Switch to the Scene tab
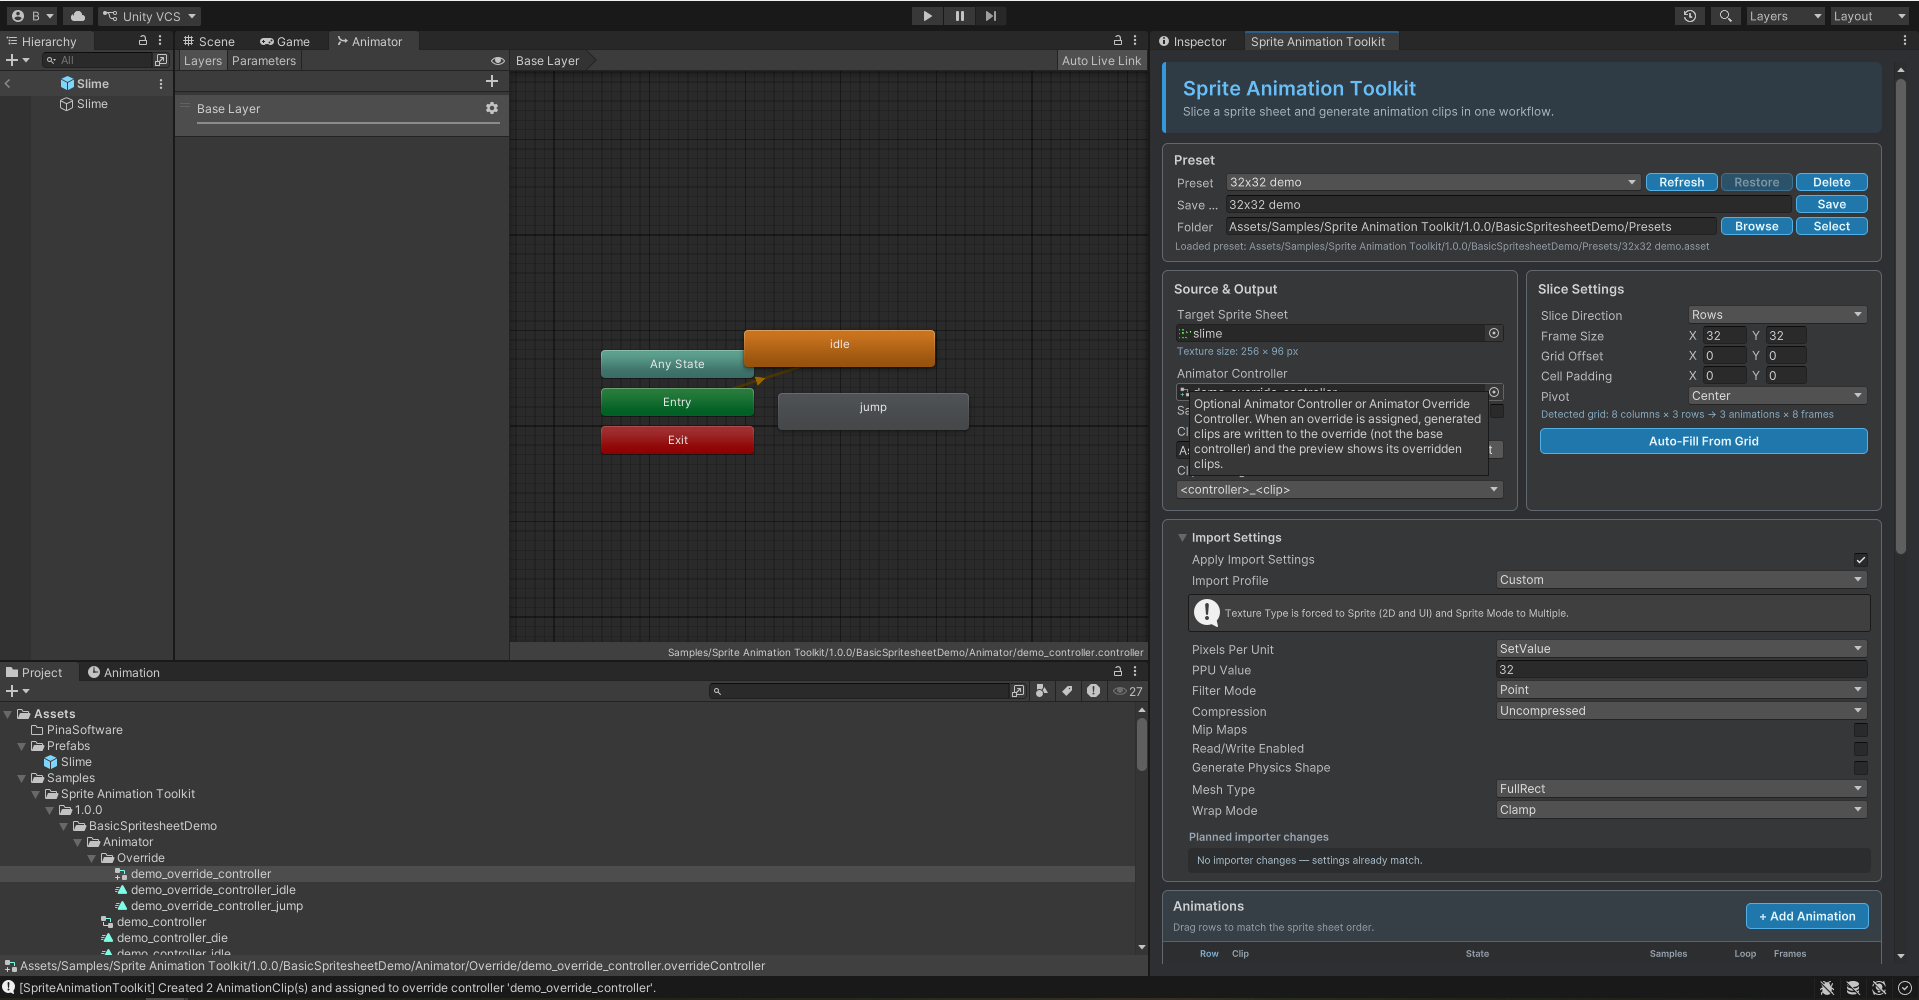 click(210, 41)
